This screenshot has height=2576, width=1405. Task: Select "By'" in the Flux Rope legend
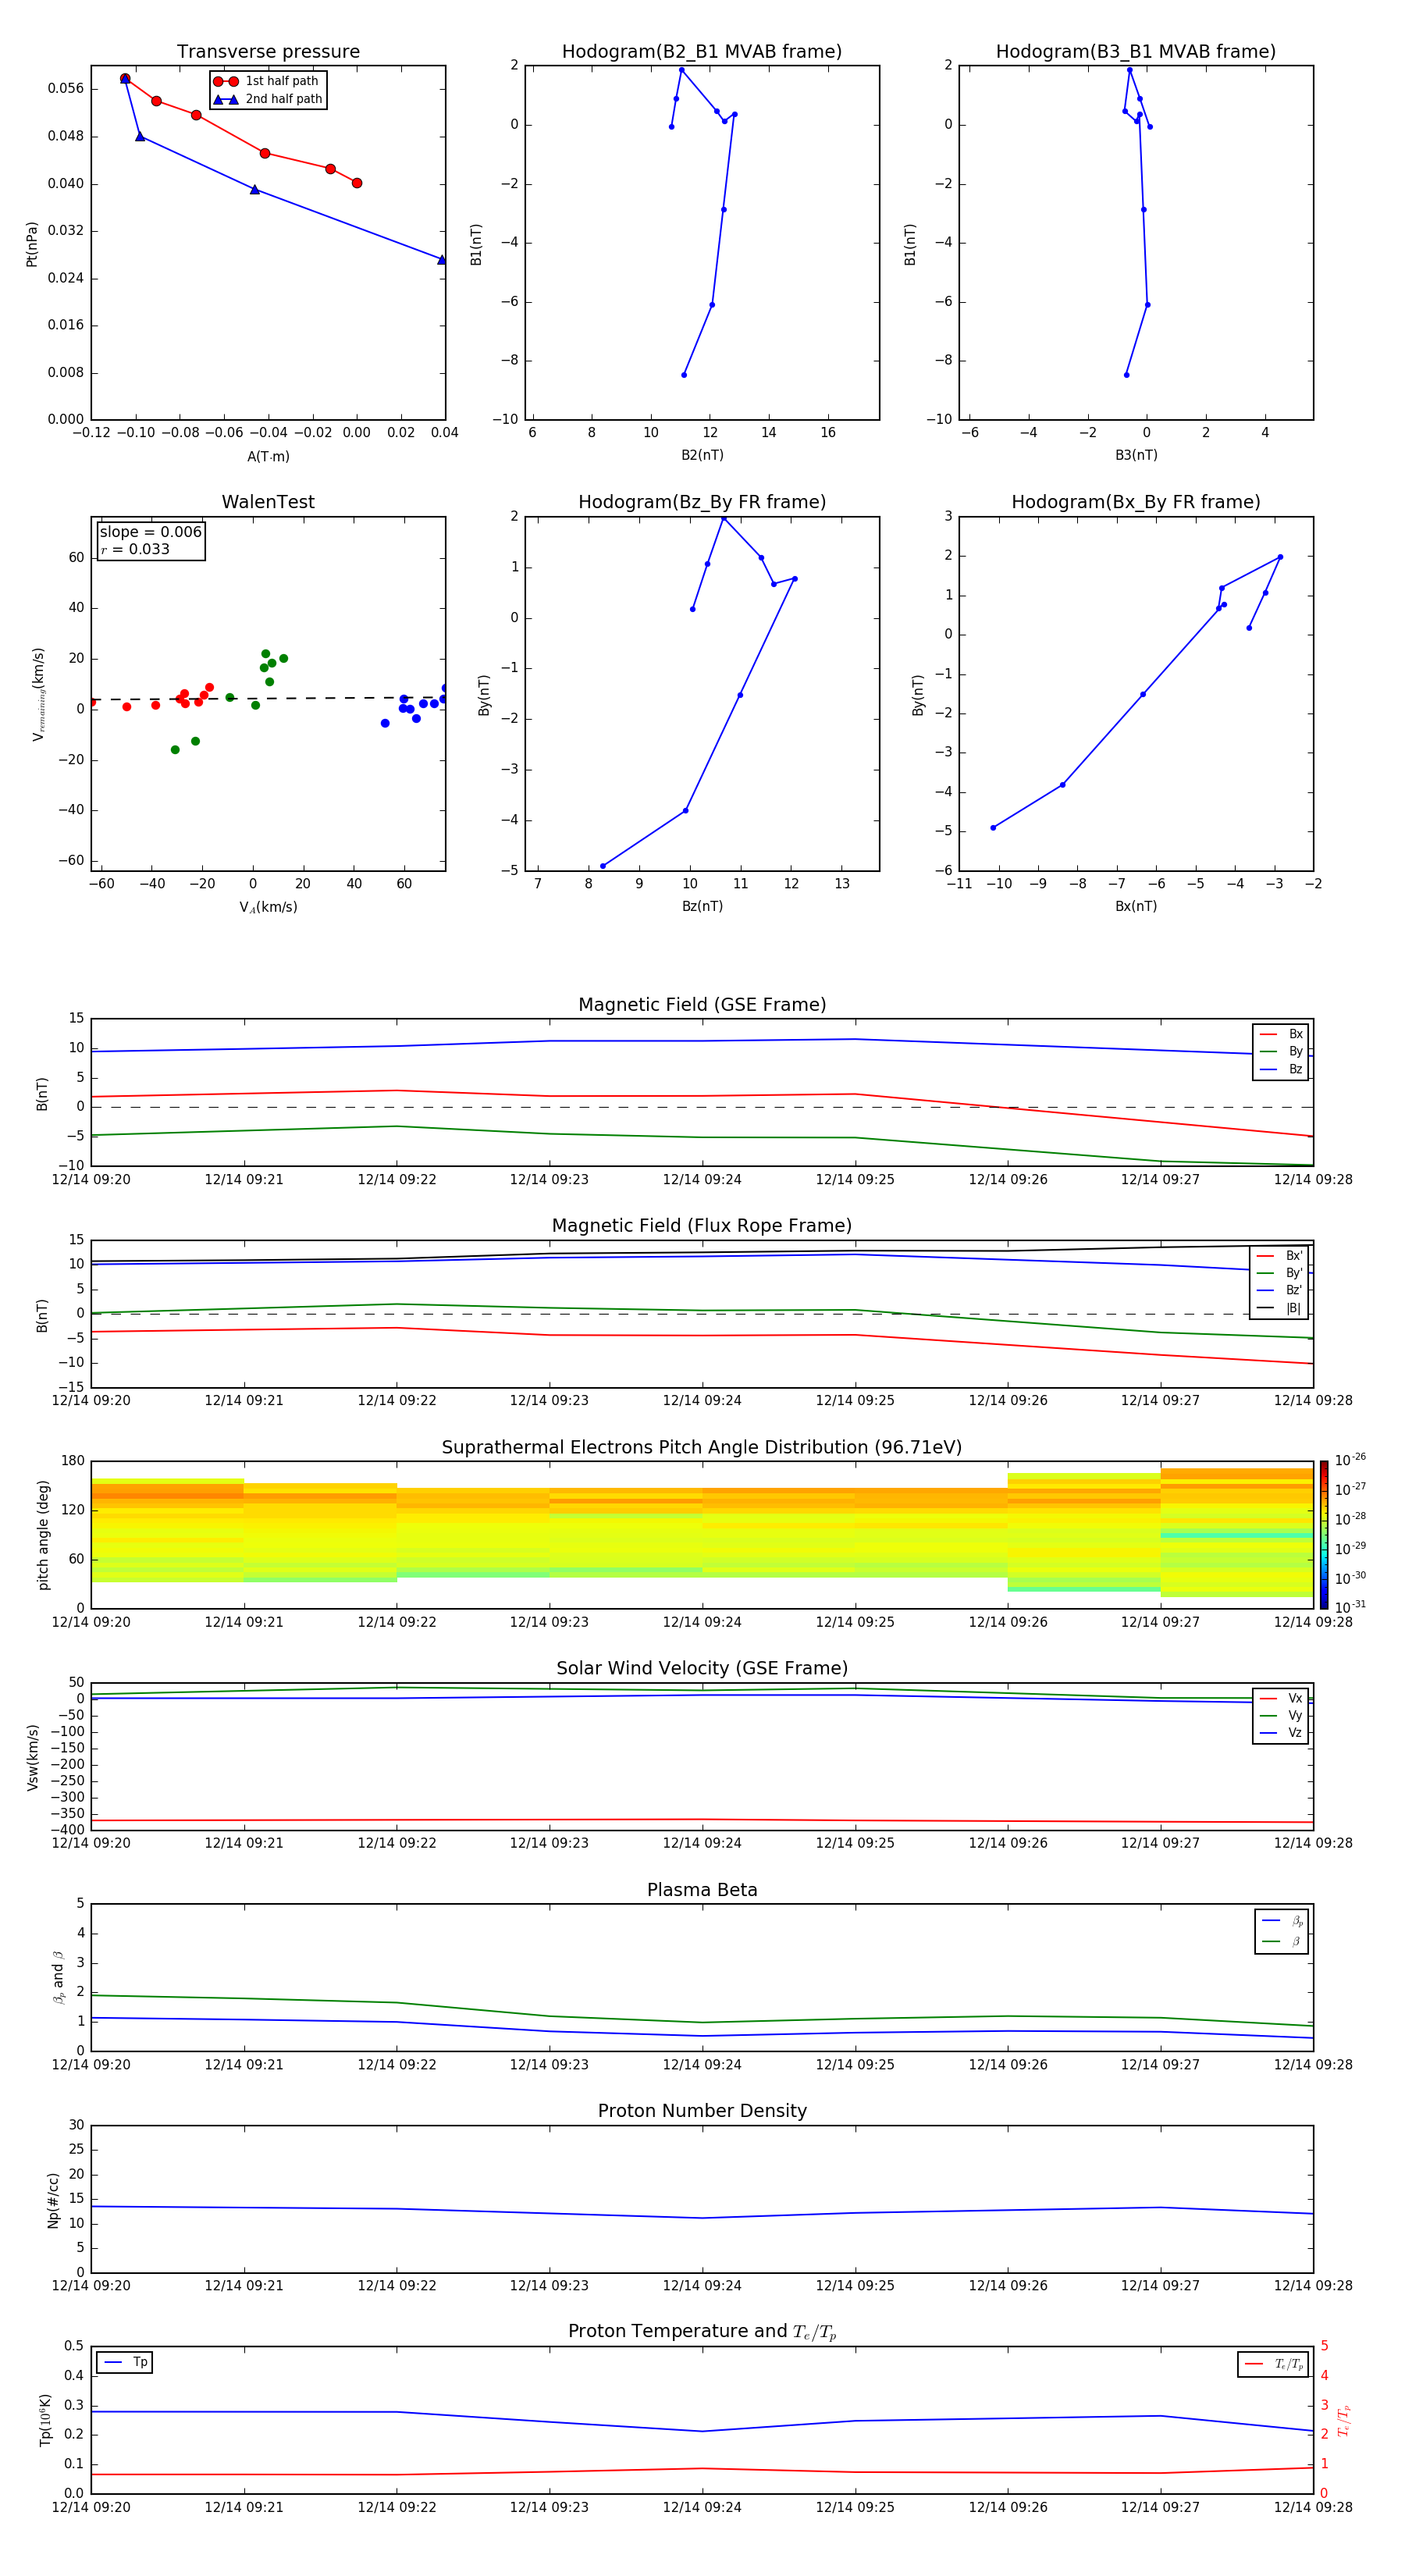1280,1273
